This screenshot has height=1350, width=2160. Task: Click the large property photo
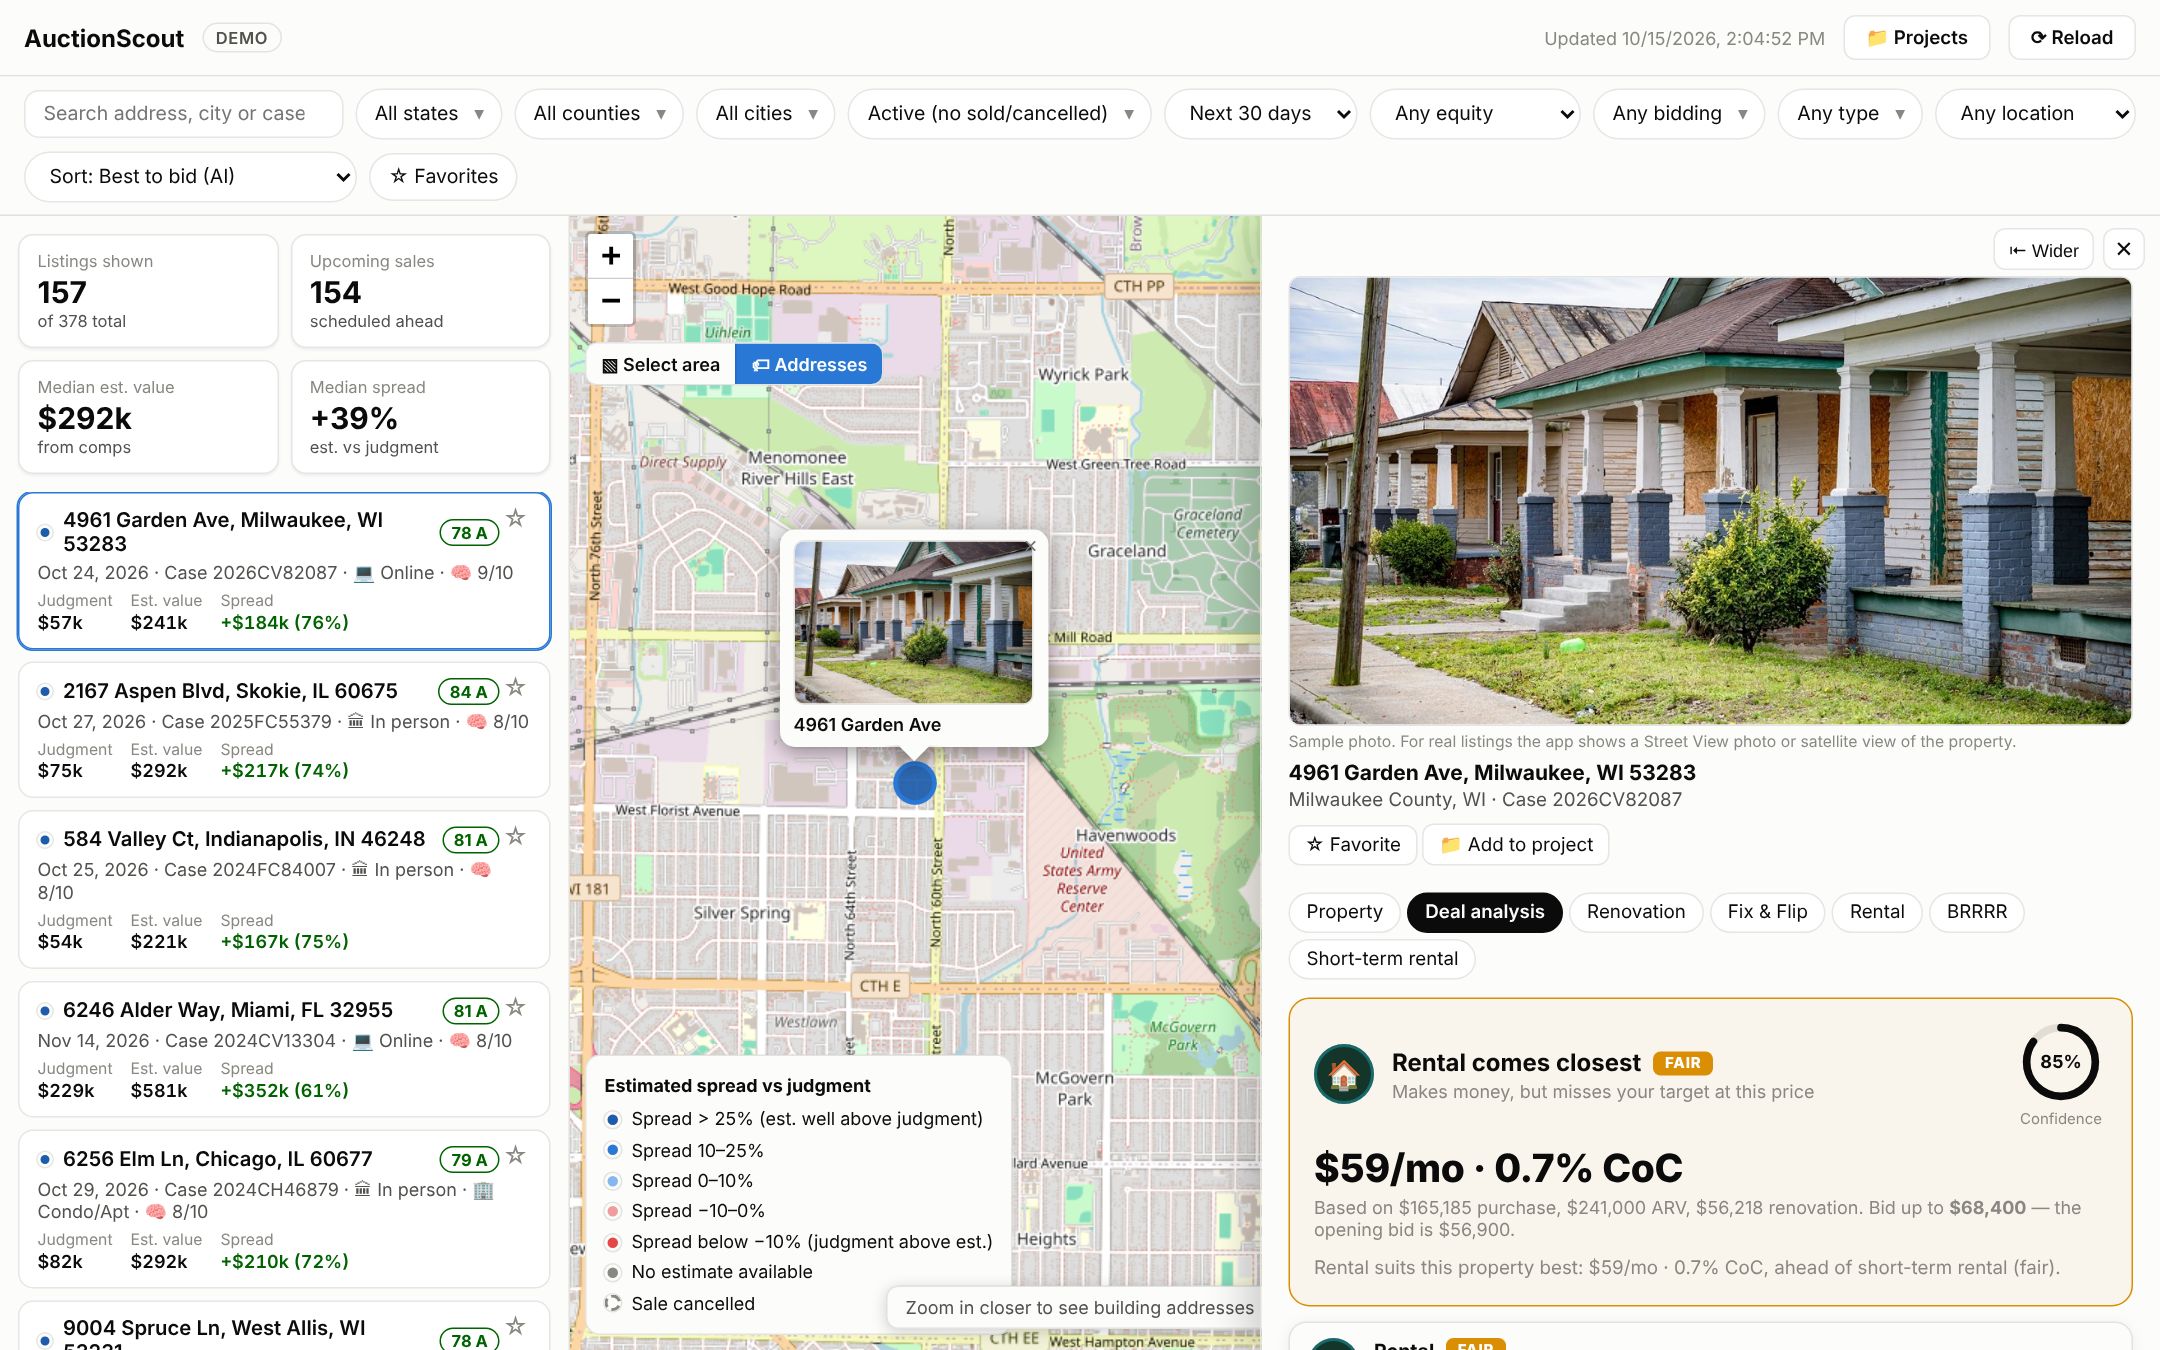tap(1710, 500)
